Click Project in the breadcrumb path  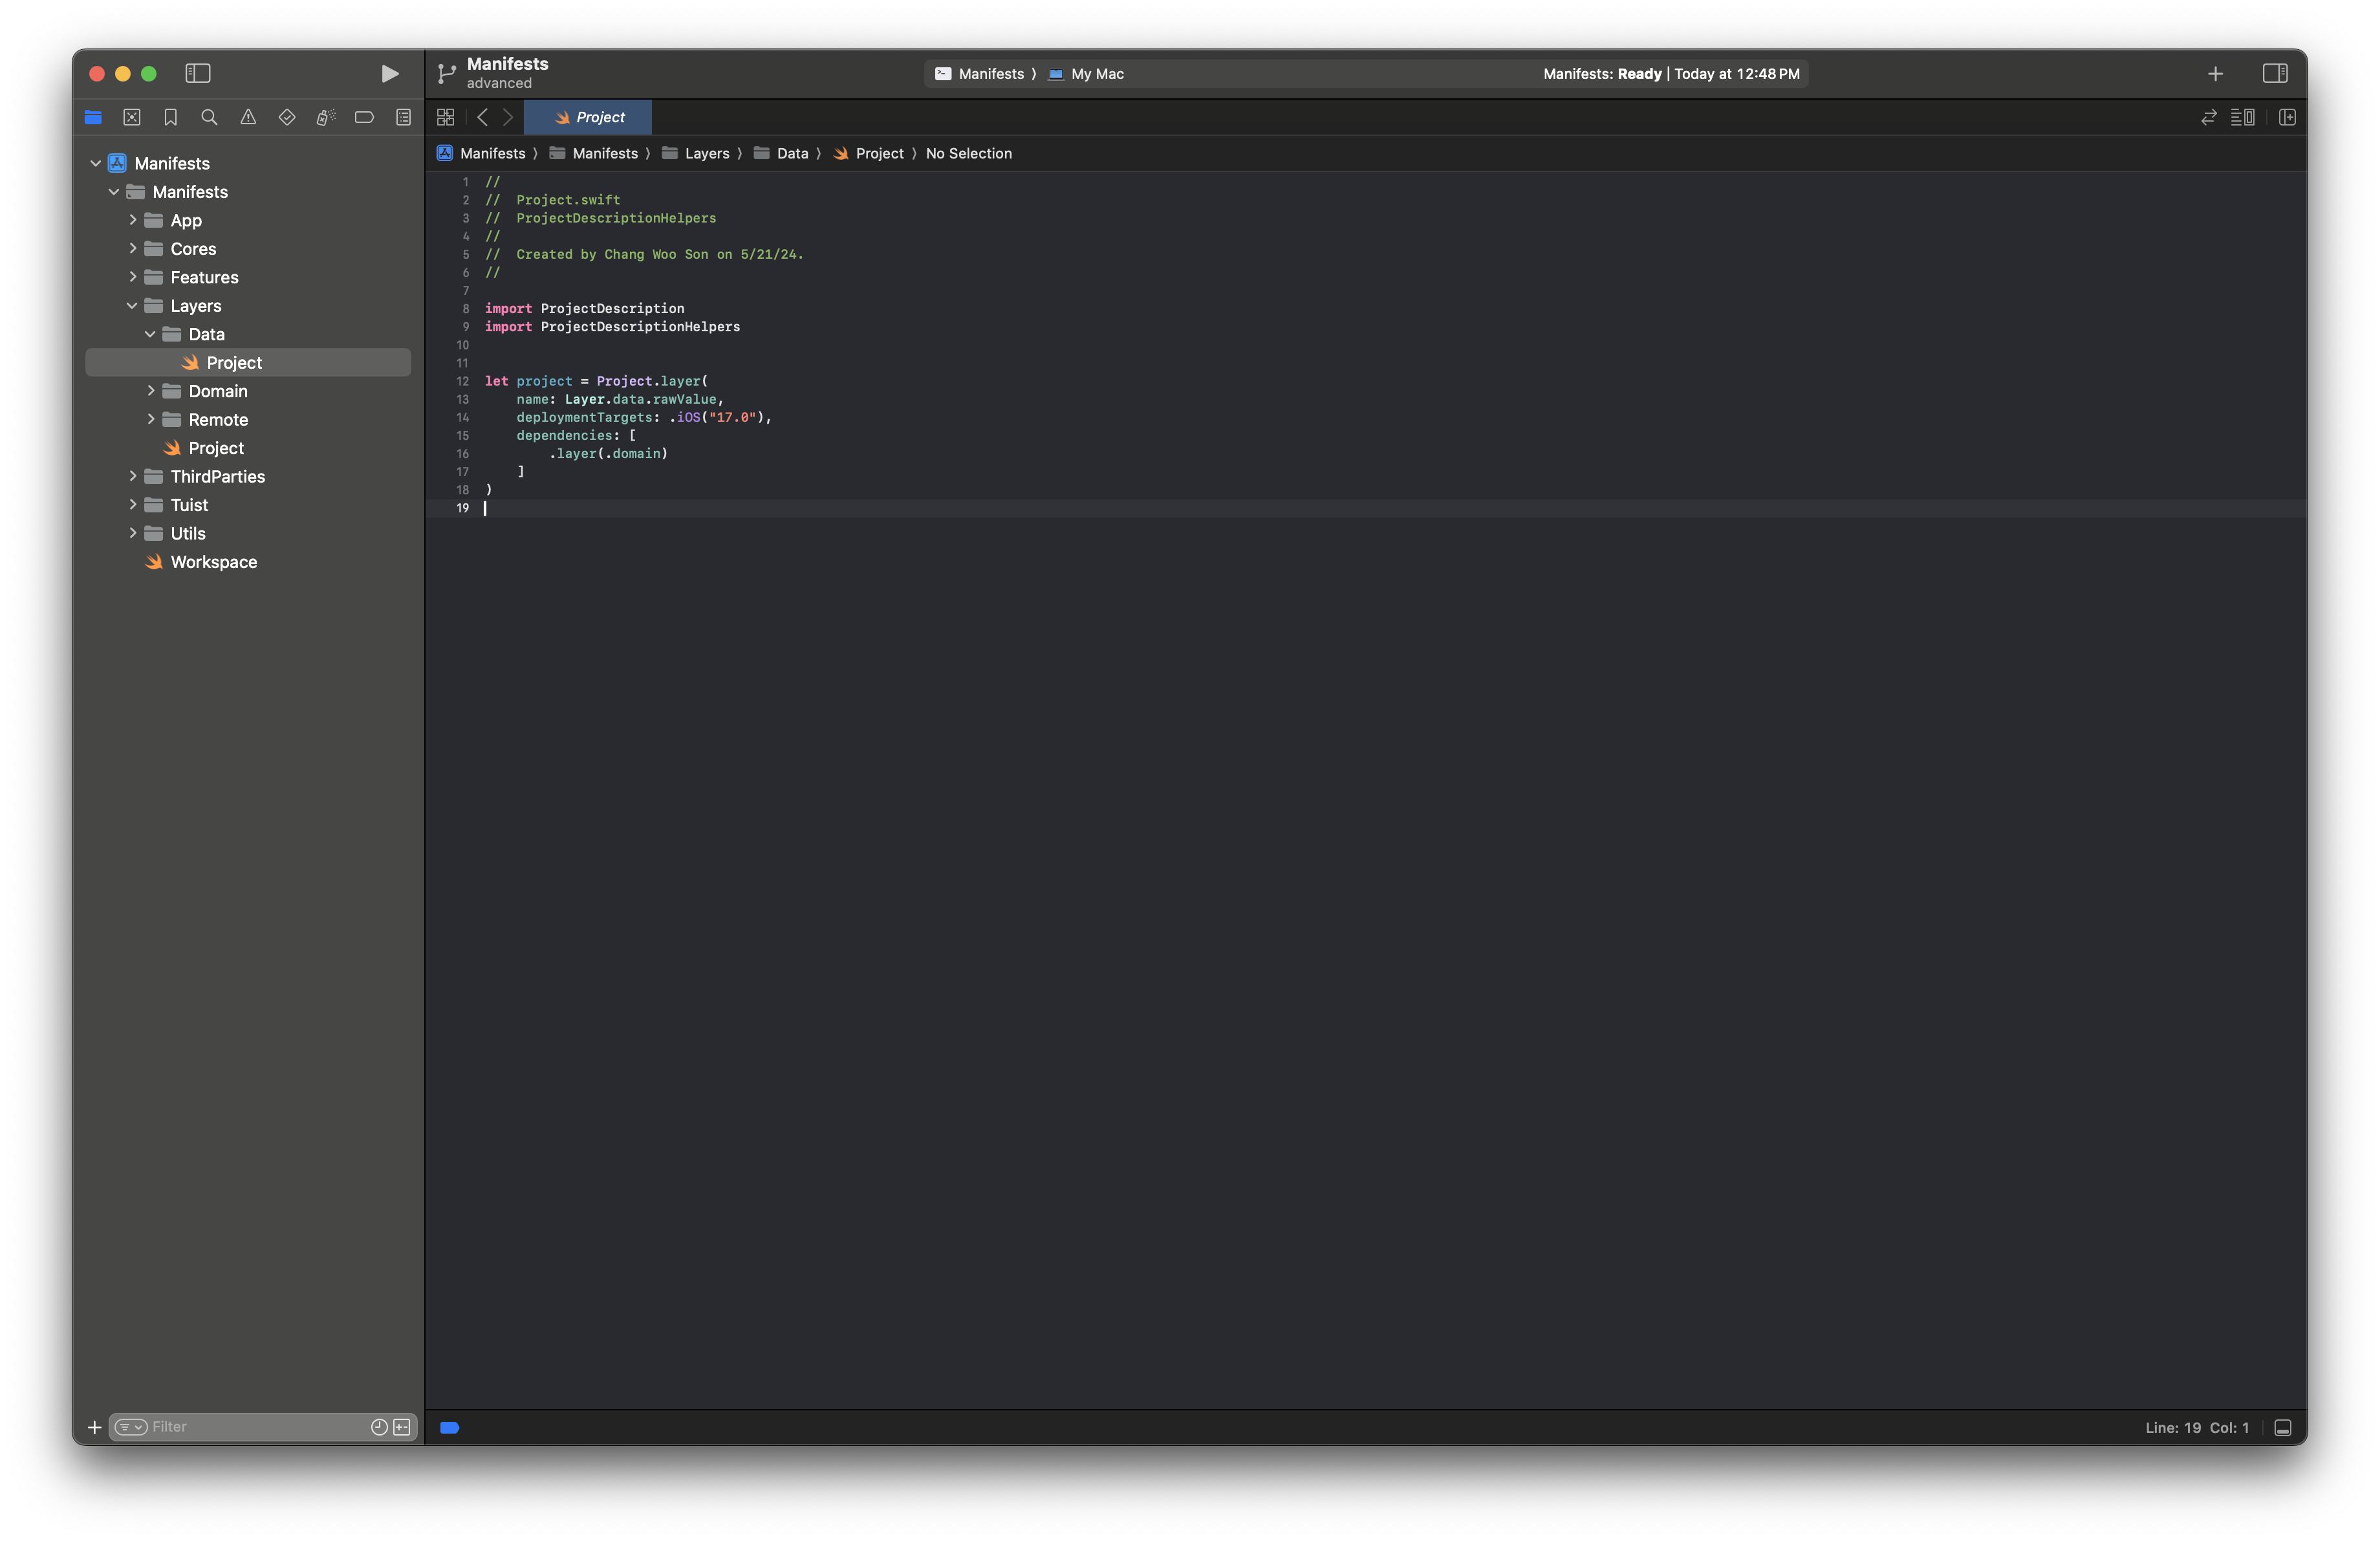coord(868,153)
